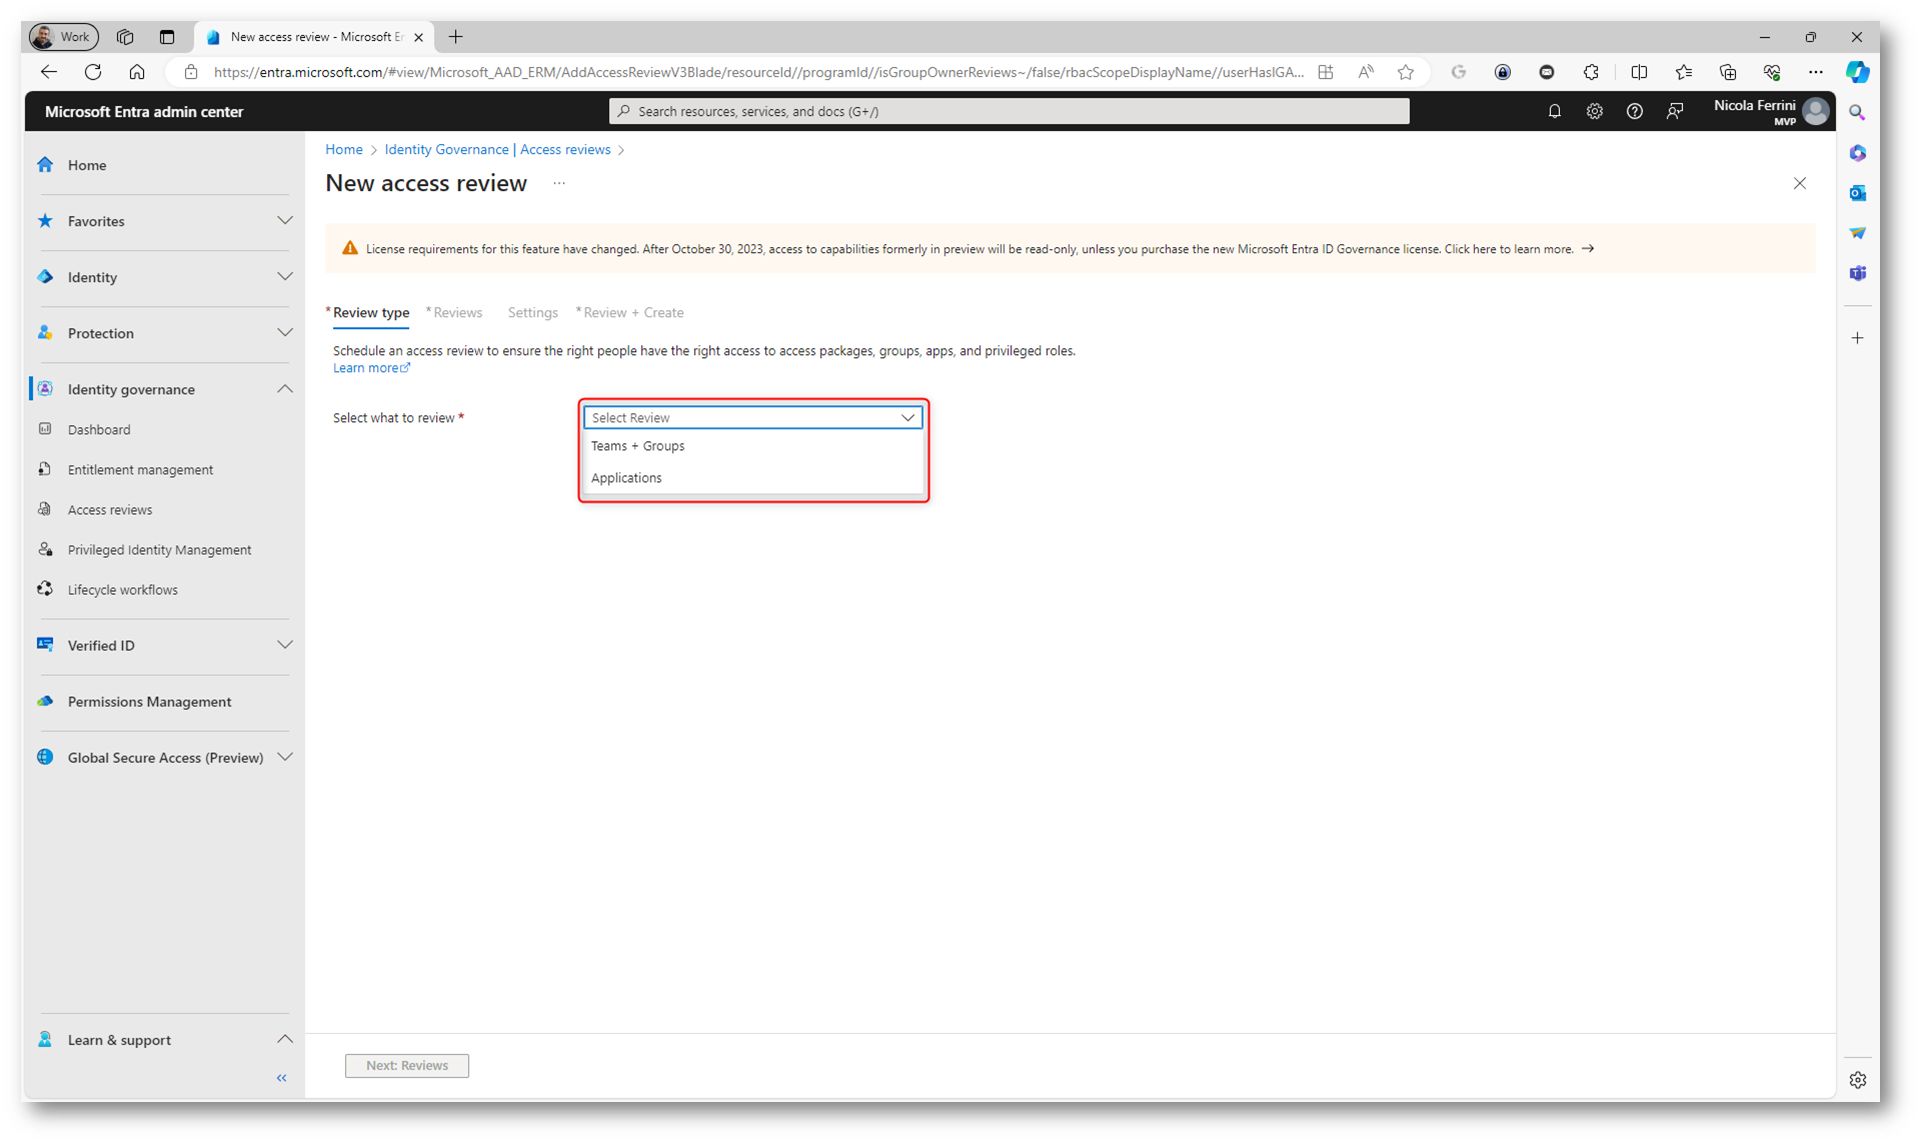Click license banner learn more arrow

[1588, 249]
